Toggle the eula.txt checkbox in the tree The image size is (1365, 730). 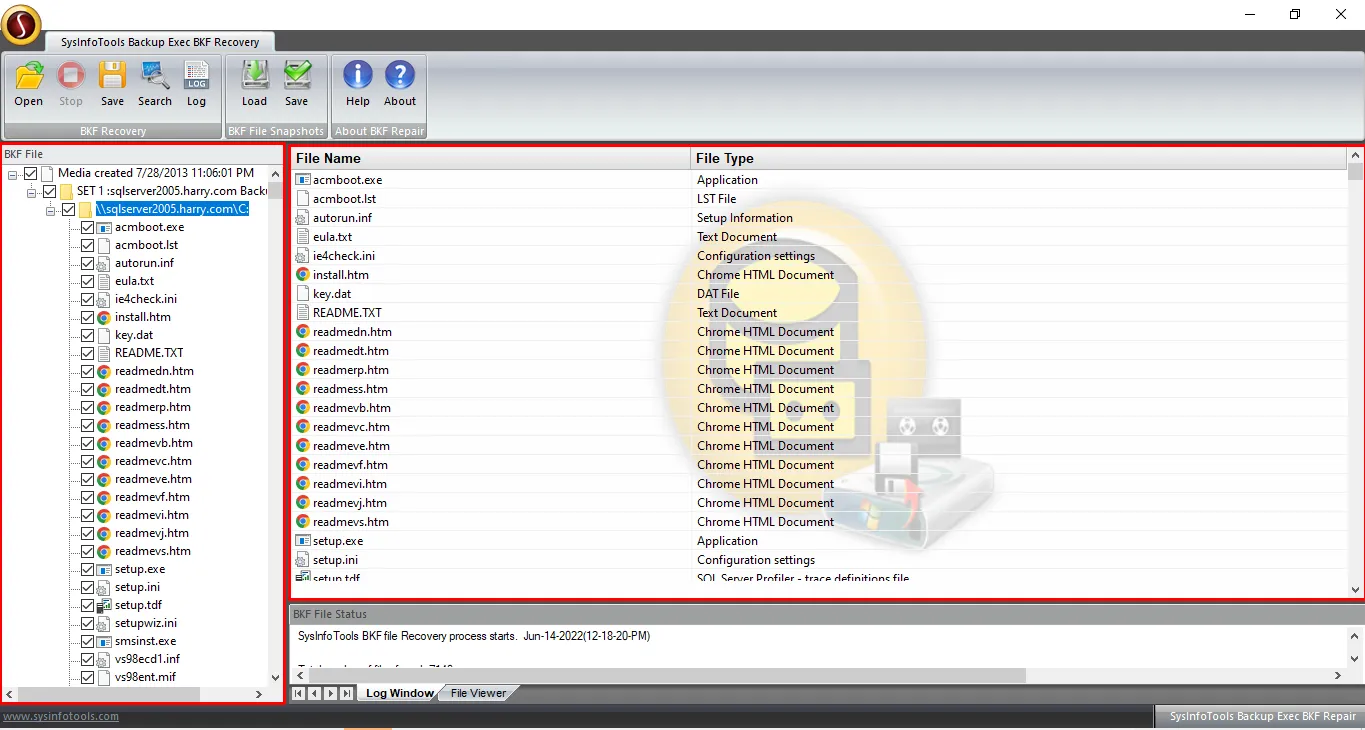pos(87,281)
